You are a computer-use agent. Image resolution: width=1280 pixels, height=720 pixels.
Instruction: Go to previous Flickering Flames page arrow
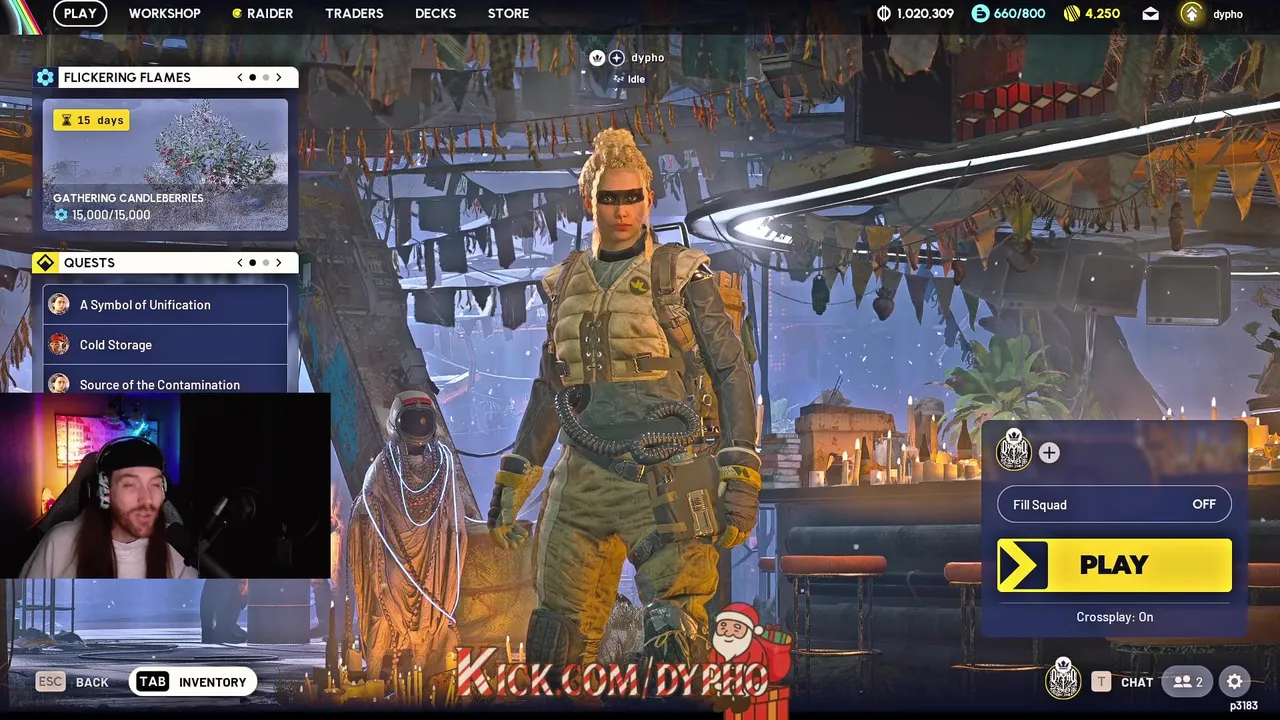239,77
